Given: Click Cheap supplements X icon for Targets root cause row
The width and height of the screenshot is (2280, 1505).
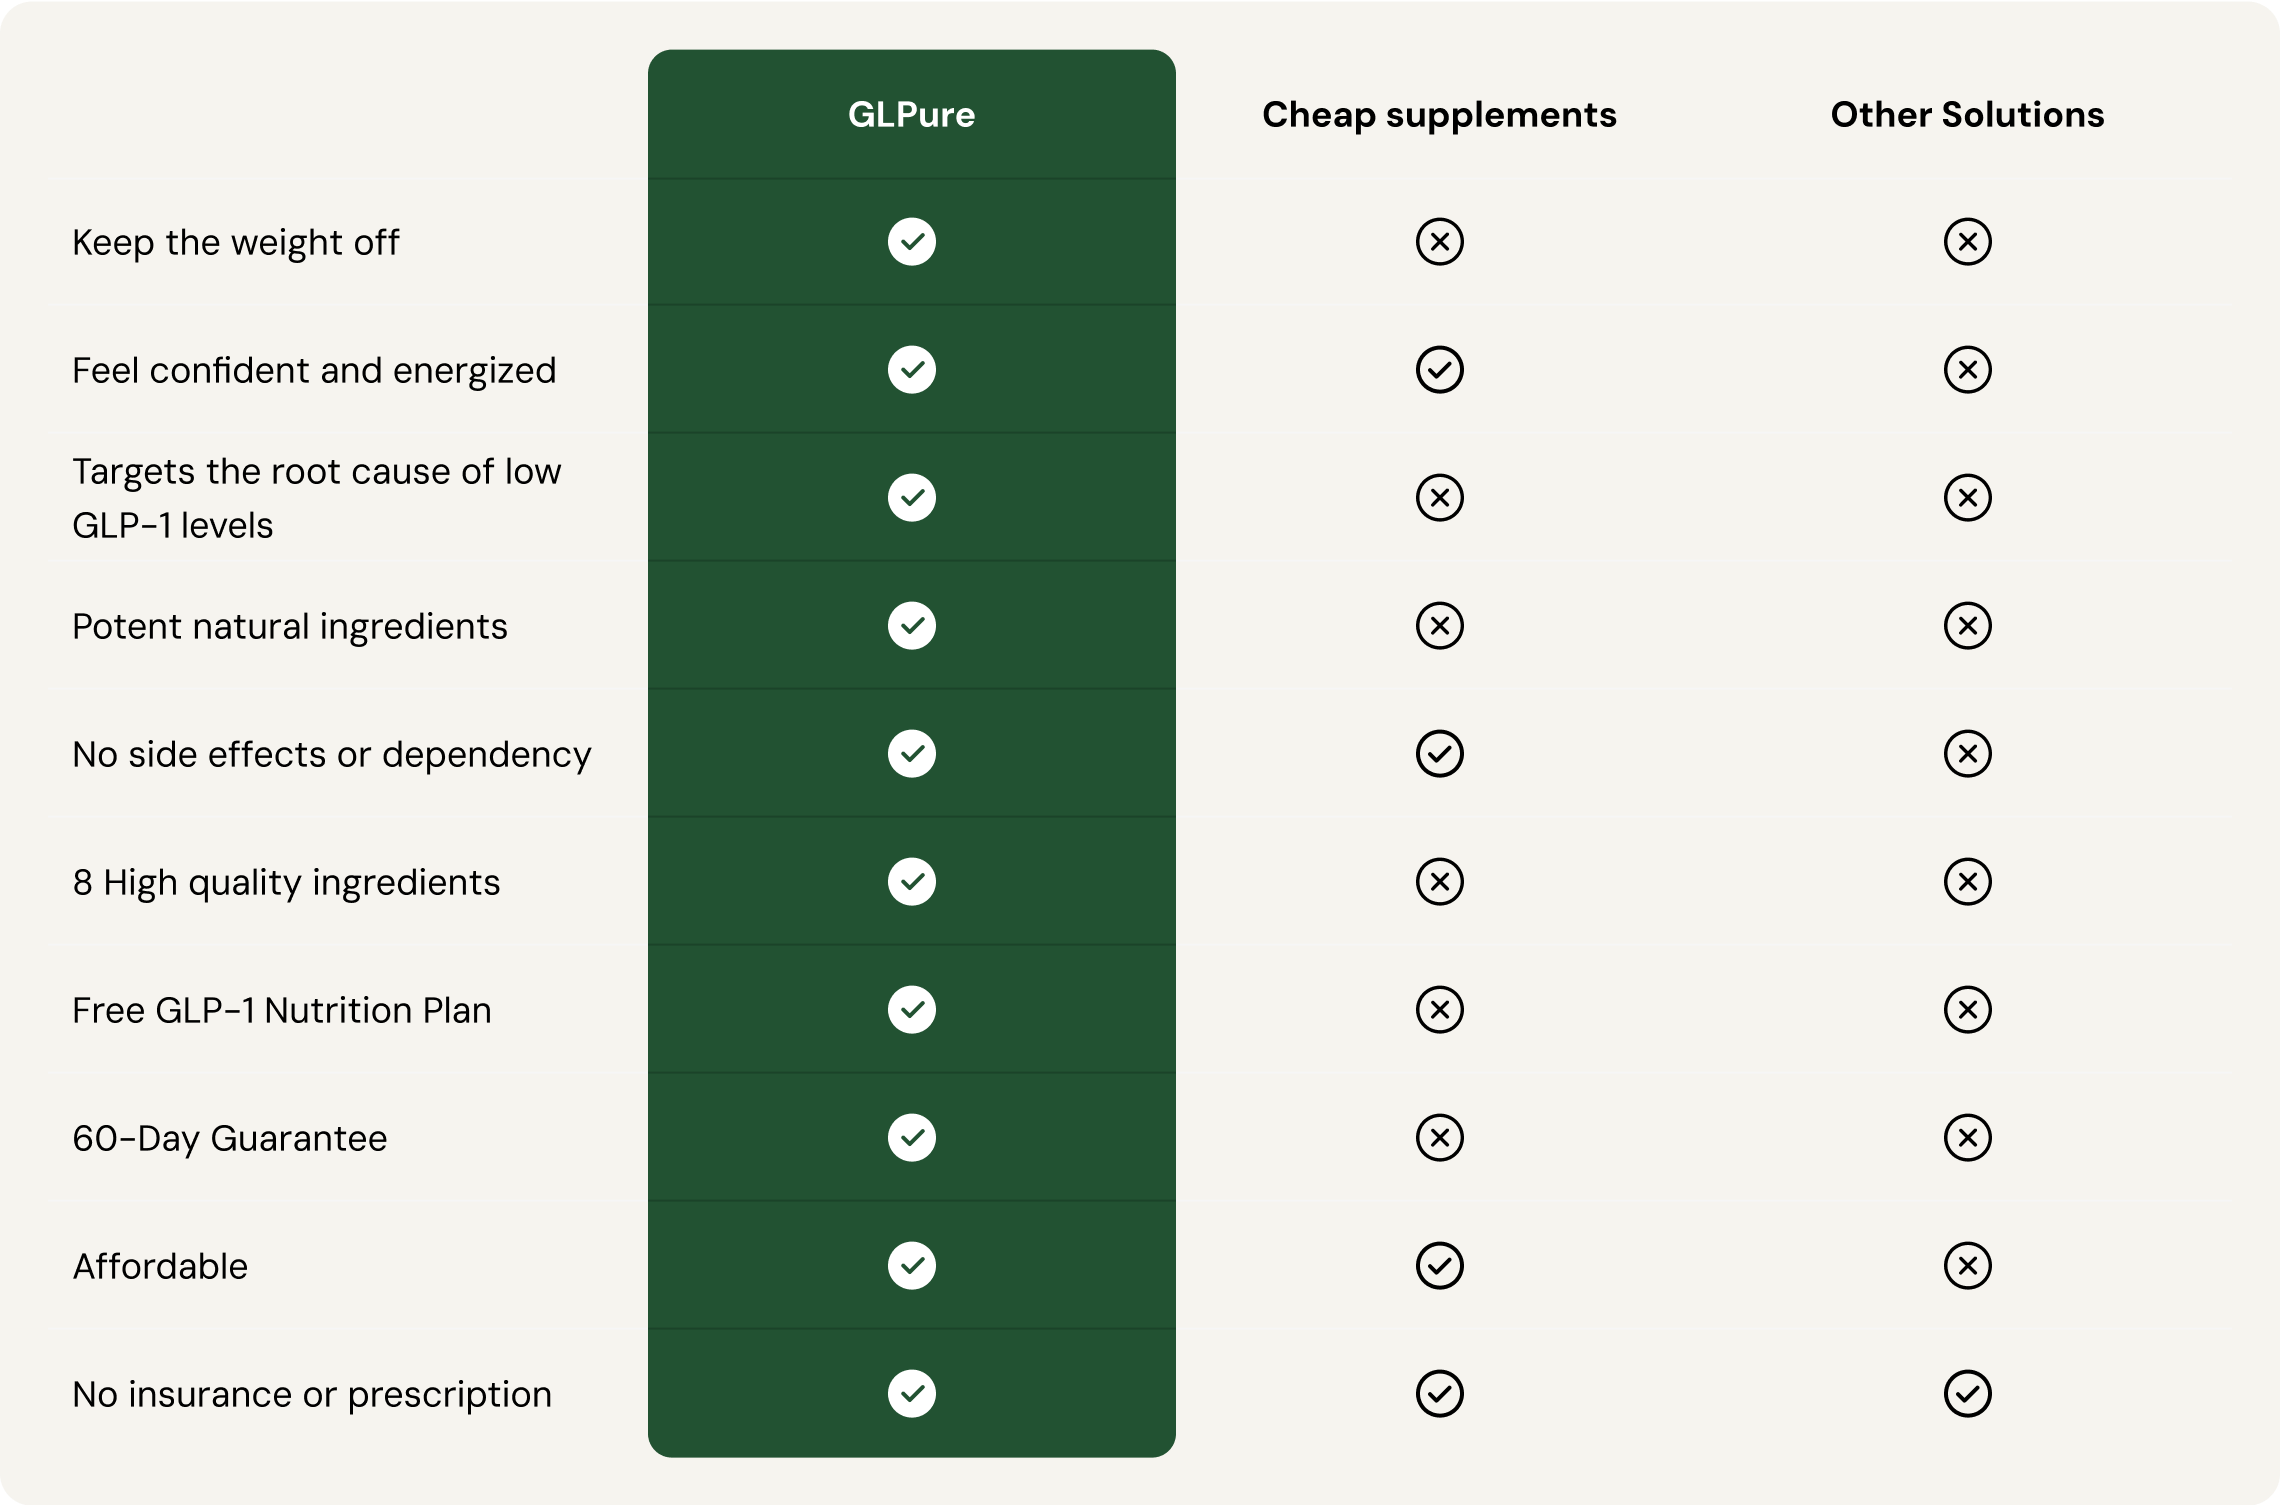Looking at the screenshot, I should point(1439,498).
